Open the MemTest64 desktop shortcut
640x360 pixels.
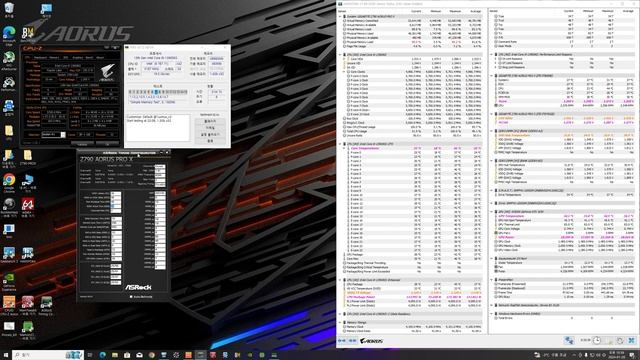pos(28,329)
